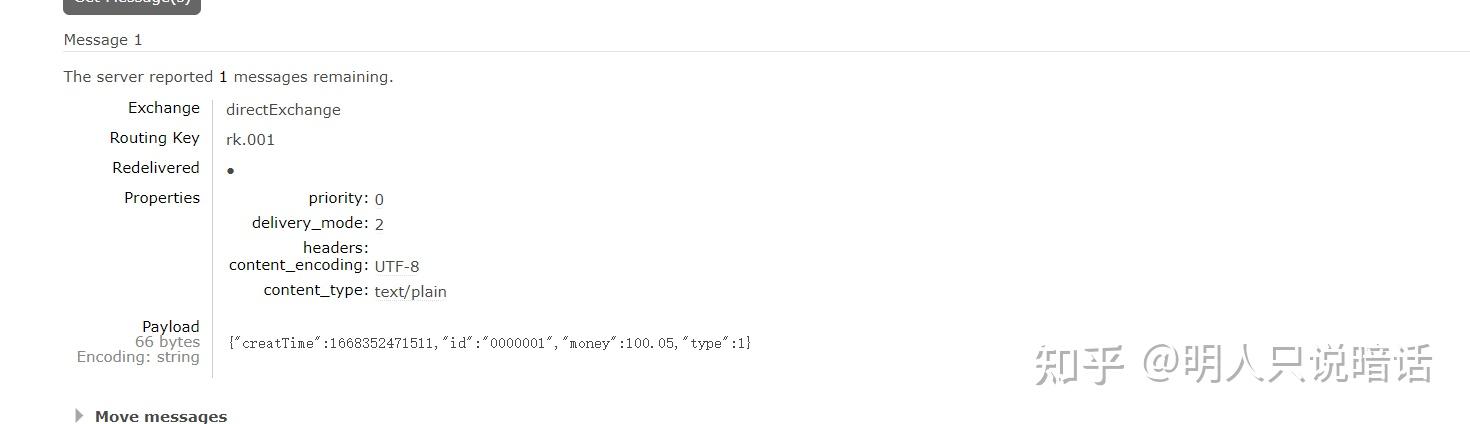Click the delivery_mode property label
Image resolution: width=1470 pixels, height=424 pixels.
[310, 223]
